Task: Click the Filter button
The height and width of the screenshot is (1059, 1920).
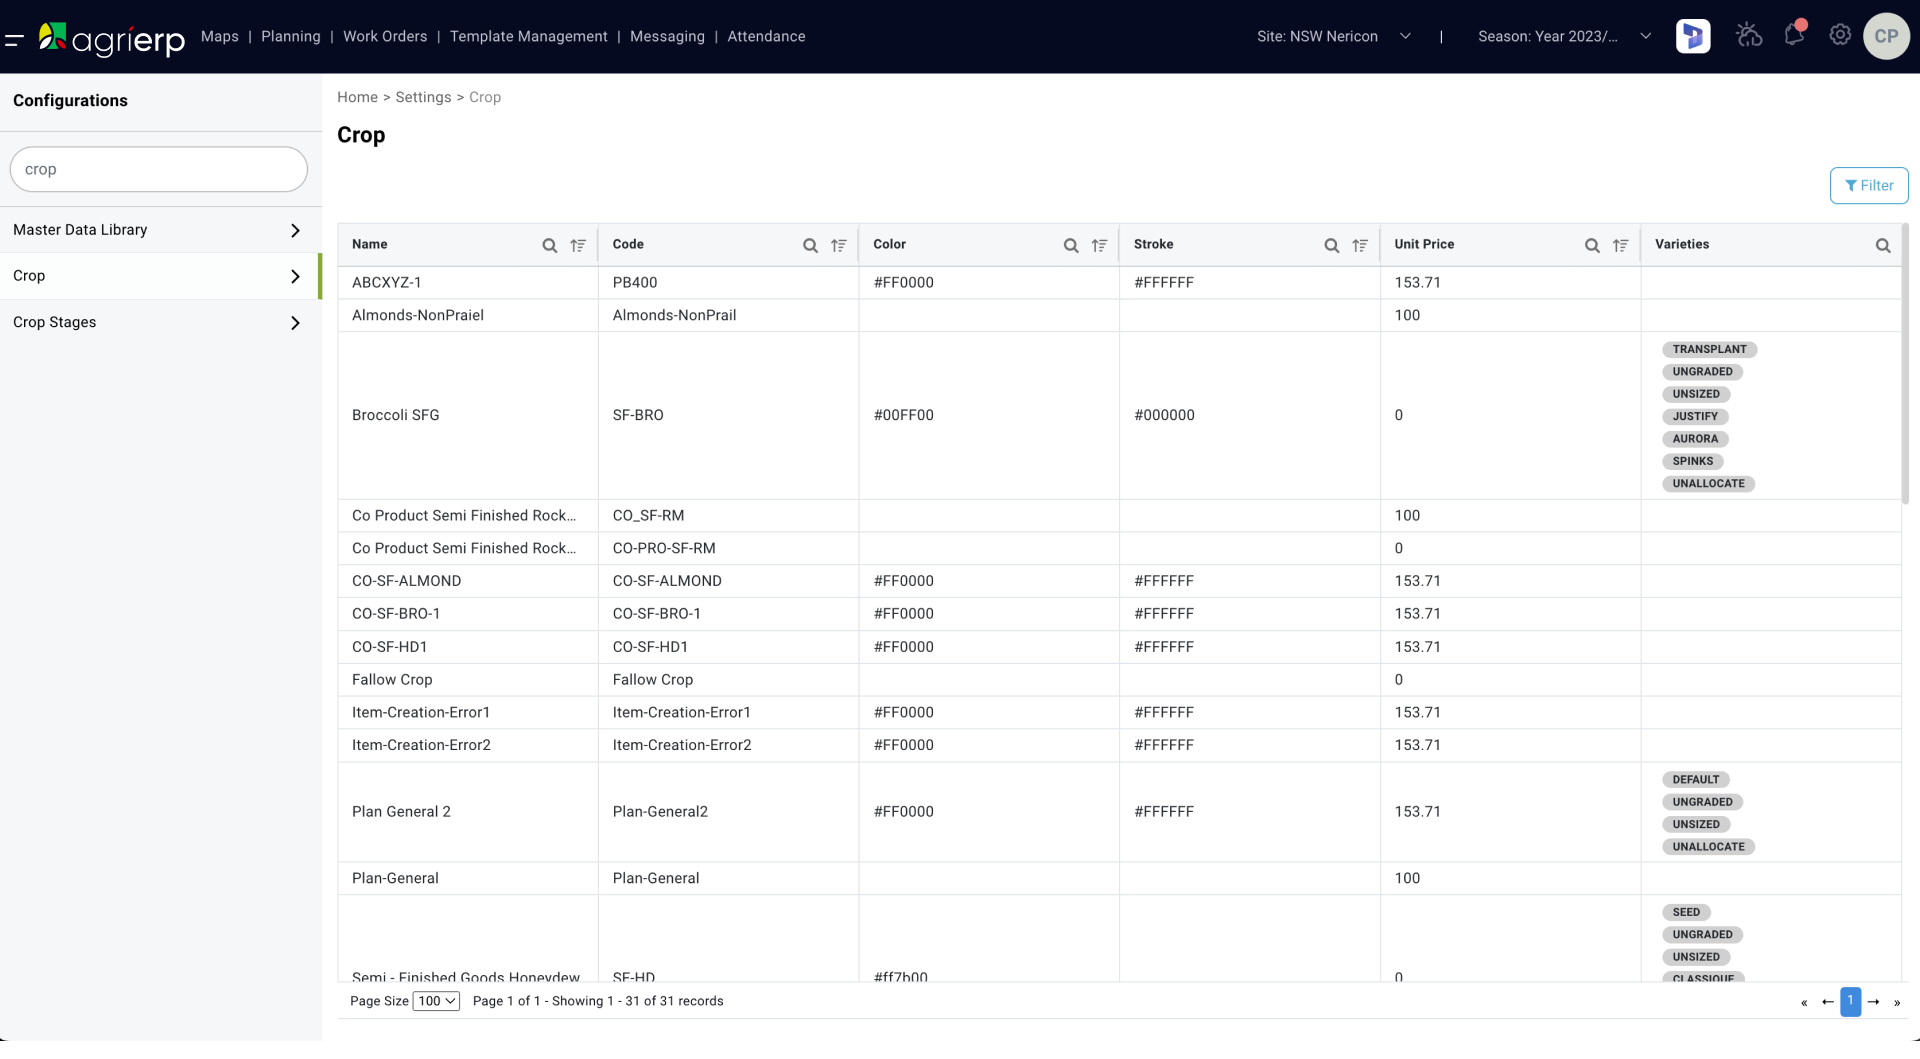Action: (x=1868, y=186)
